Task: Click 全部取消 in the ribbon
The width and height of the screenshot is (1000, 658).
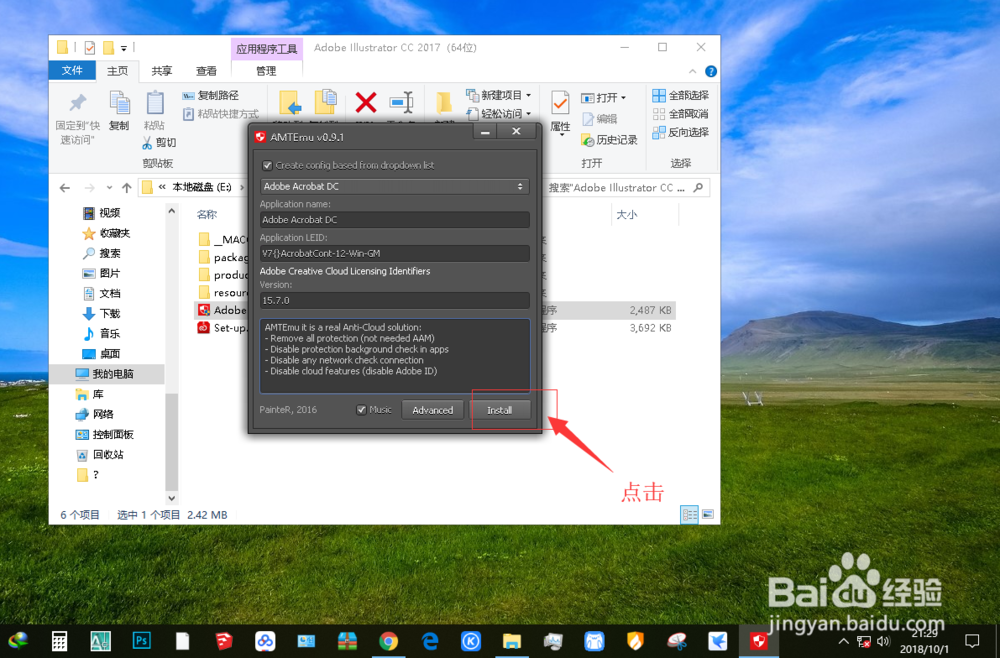Action: coord(680,113)
